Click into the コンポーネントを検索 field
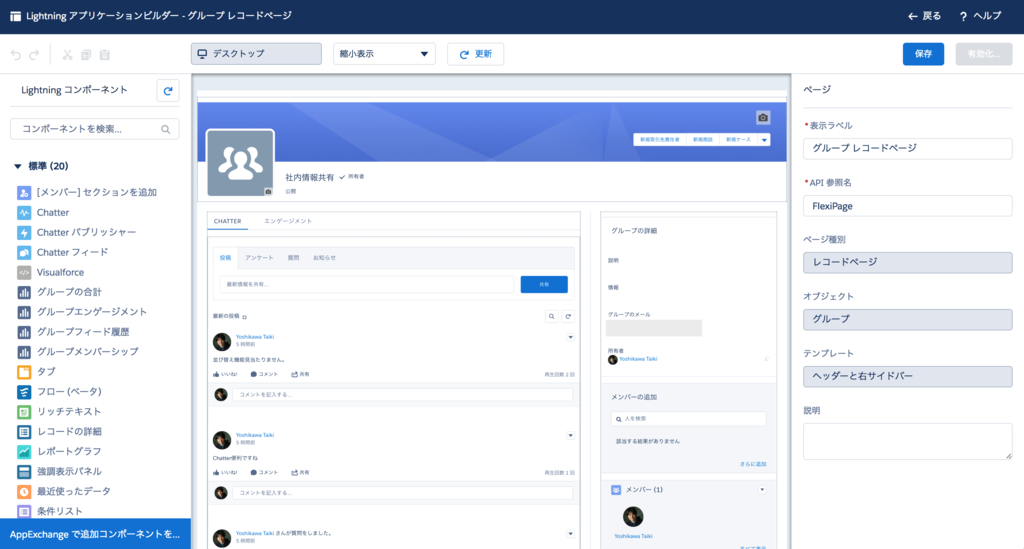Screen dimensions: 1024x549 (95, 129)
